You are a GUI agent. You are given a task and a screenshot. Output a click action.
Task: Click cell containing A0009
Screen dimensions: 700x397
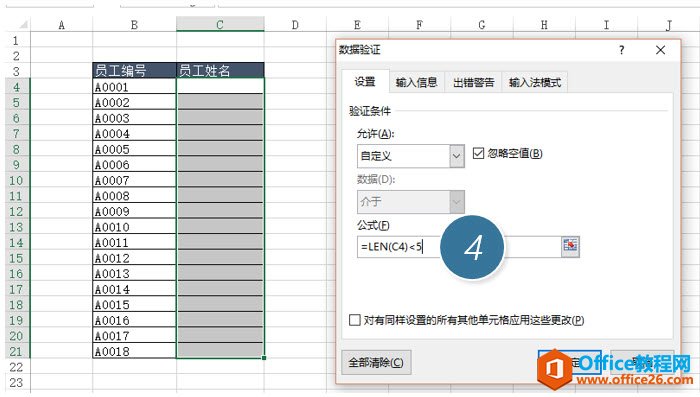coord(134,211)
